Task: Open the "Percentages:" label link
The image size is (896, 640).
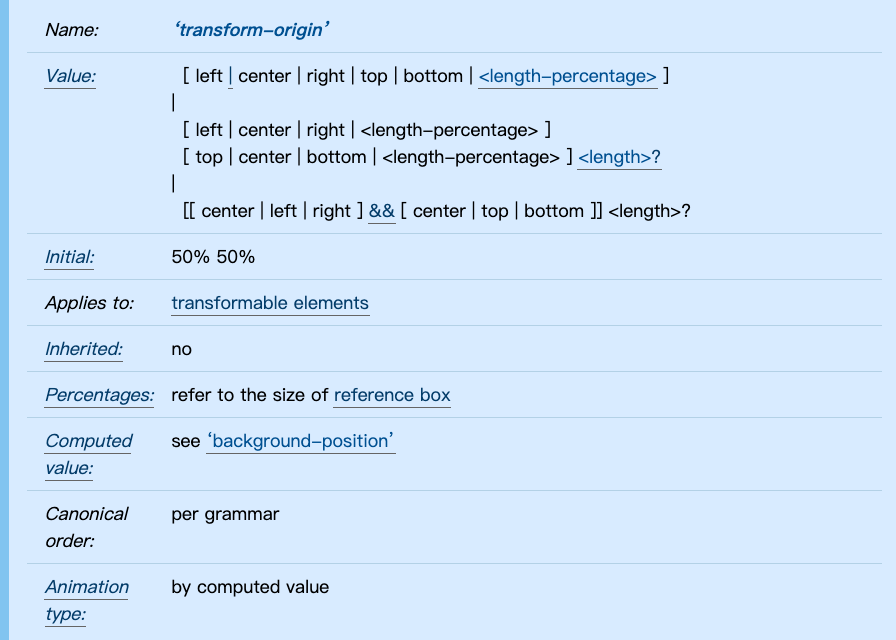Action: coord(99,395)
